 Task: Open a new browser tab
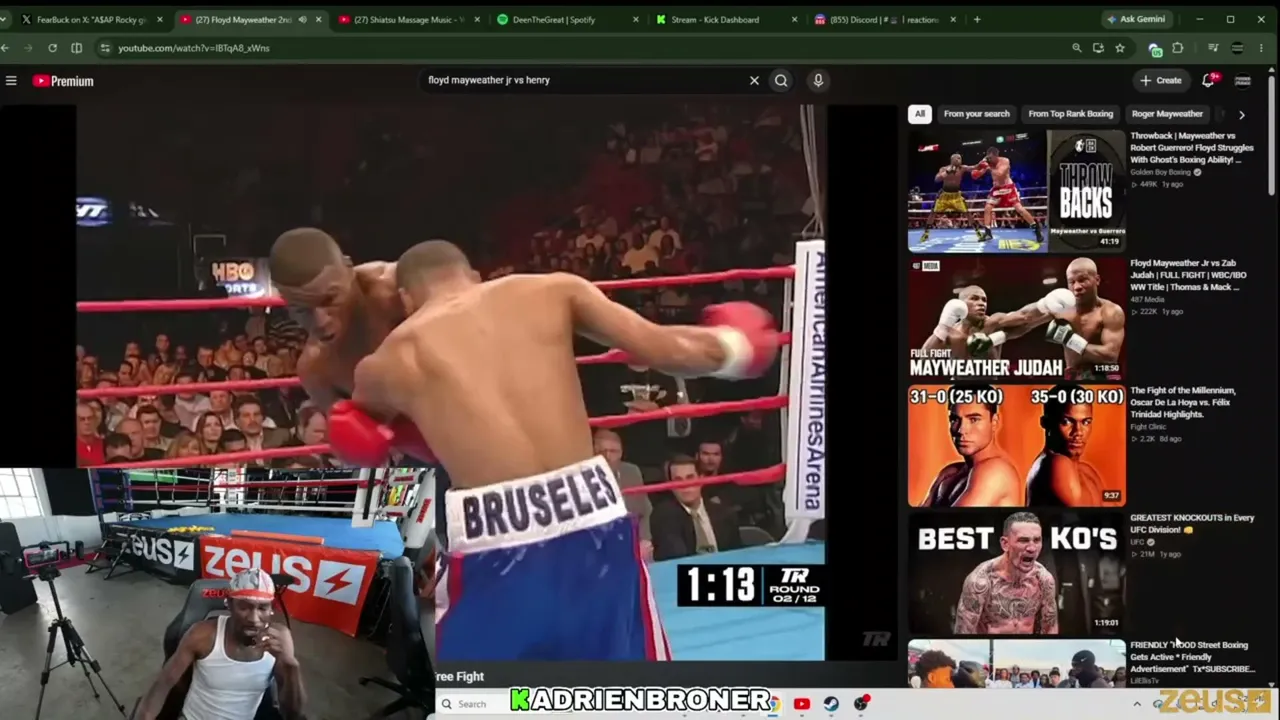coord(977,19)
